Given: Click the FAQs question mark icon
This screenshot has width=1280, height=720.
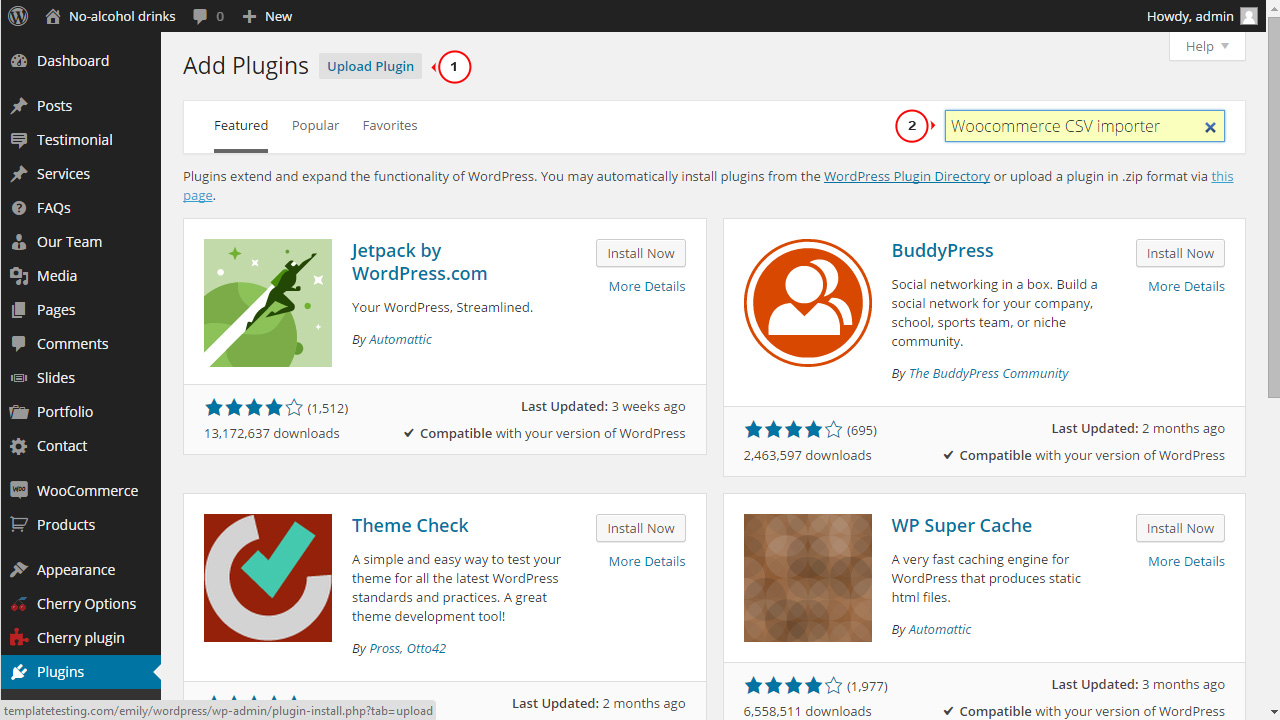Looking at the screenshot, I should tap(19, 208).
